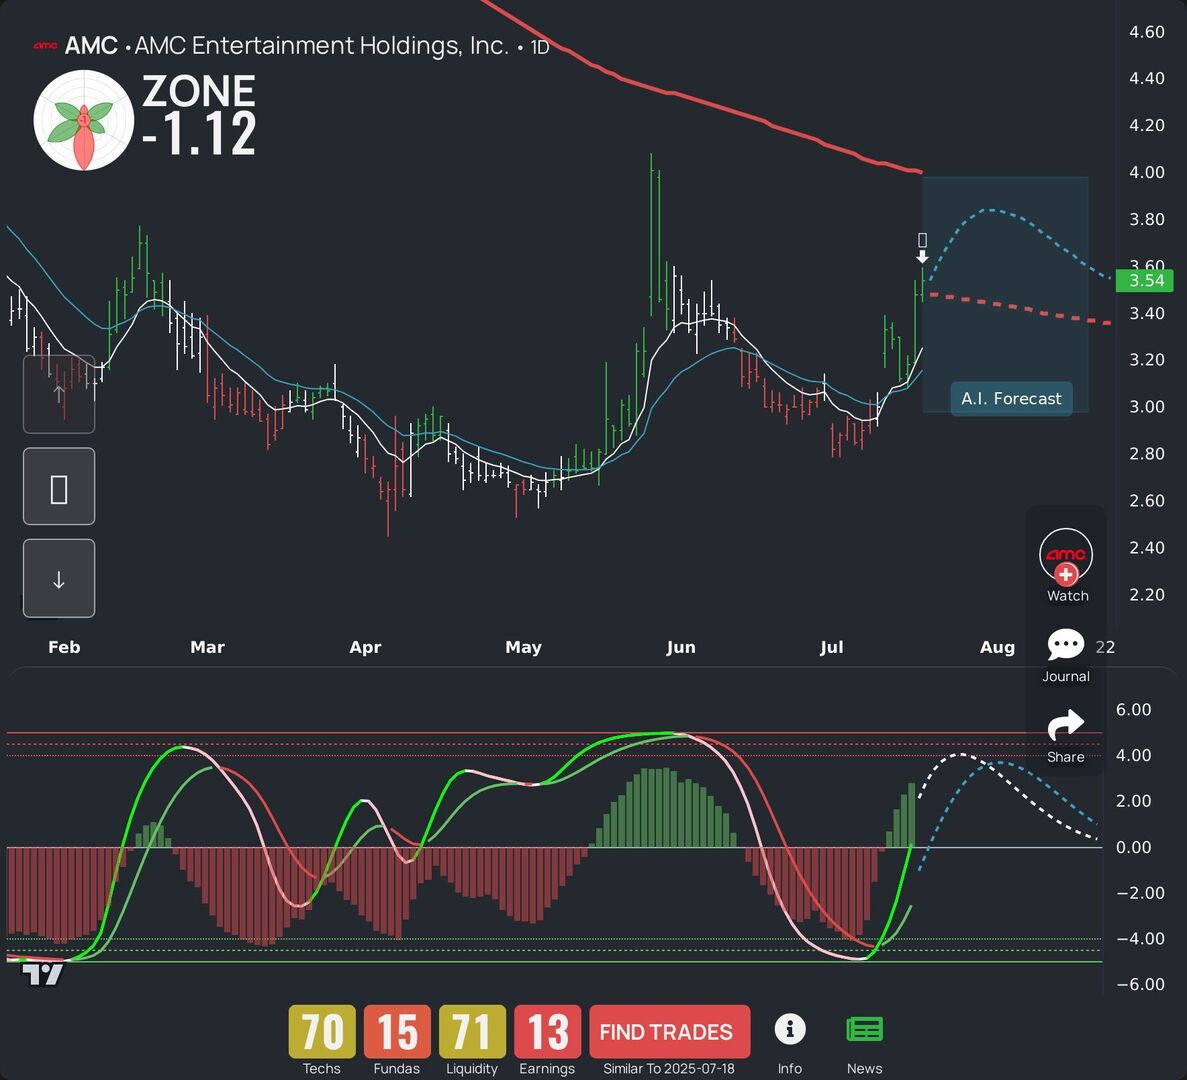Click the AMC ticker symbol text
The height and width of the screenshot is (1080, 1187).
pos(91,46)
